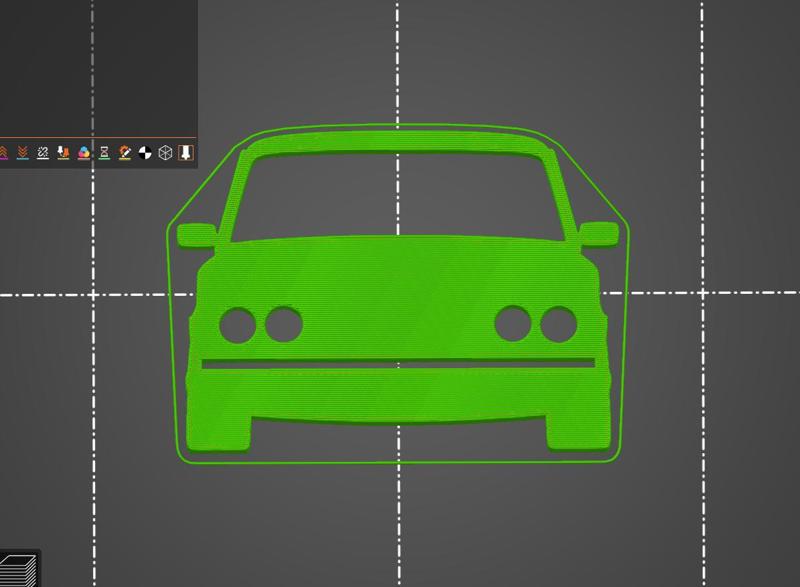Click the upward chevrons icon with magenta underline
Image resolution: width=800 pixels, height=587 pixels.
tap(4, 152)
